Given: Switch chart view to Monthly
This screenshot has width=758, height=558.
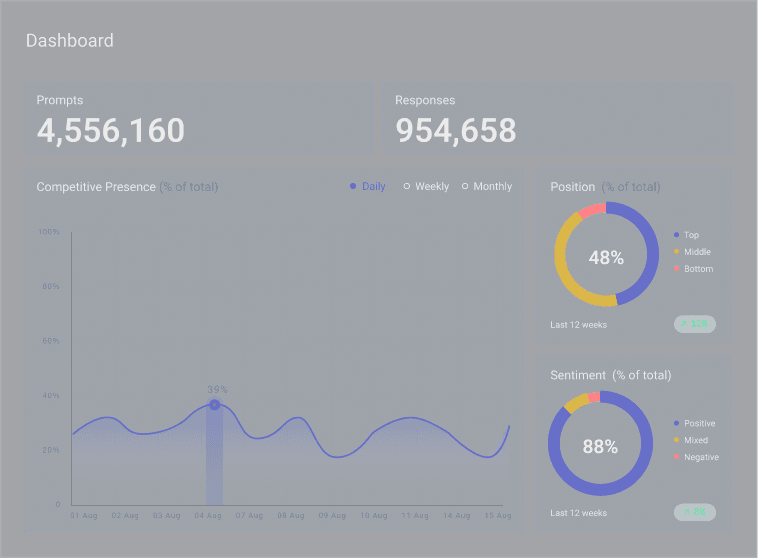Looking at the screenshot, I should (x=486, y=187).
